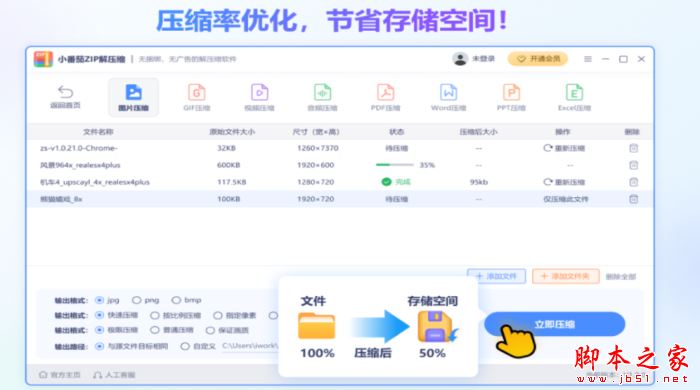Click the app logo beside 小番茄ZIP解压缩
700x390 pixels.
[x=43, y=59]
